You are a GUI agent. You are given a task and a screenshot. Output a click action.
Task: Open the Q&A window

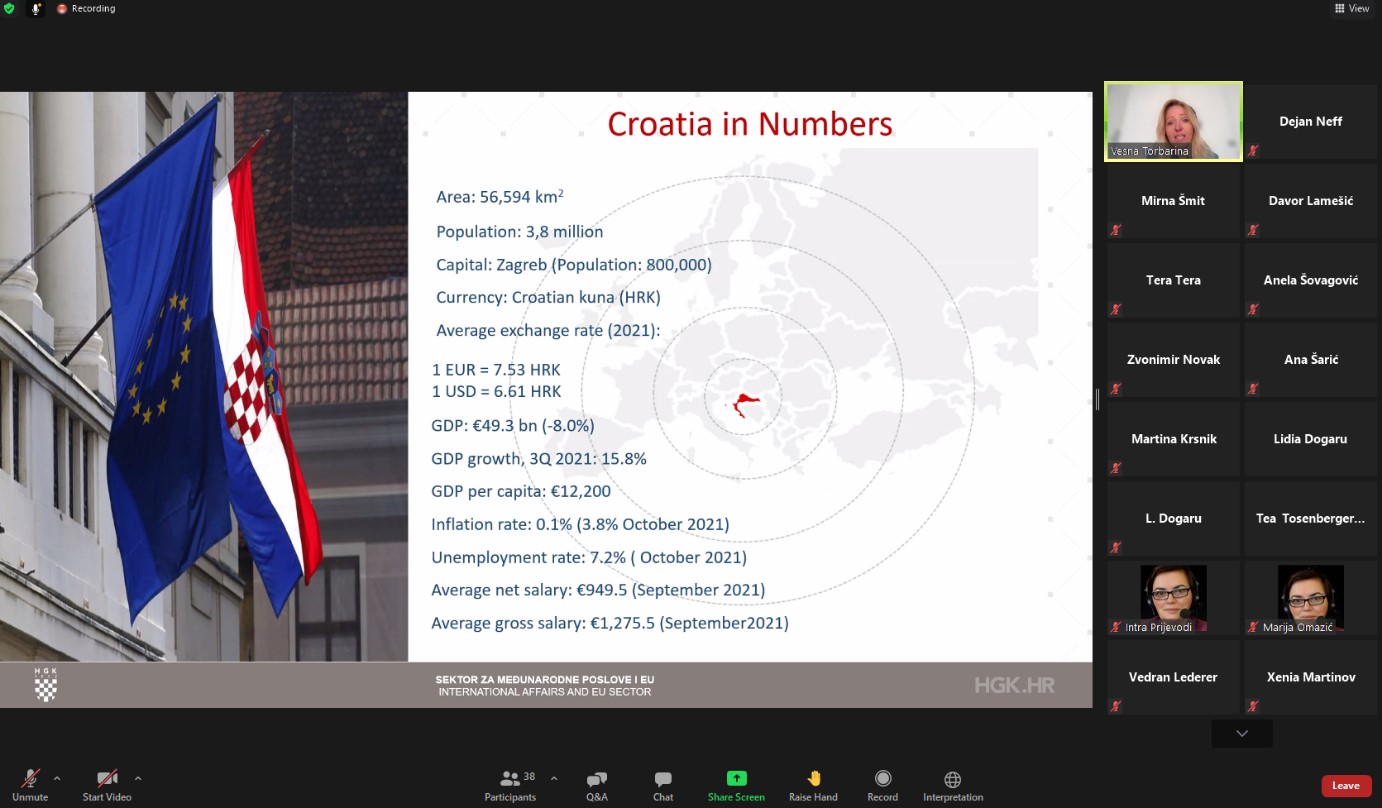tap(597, 784)
